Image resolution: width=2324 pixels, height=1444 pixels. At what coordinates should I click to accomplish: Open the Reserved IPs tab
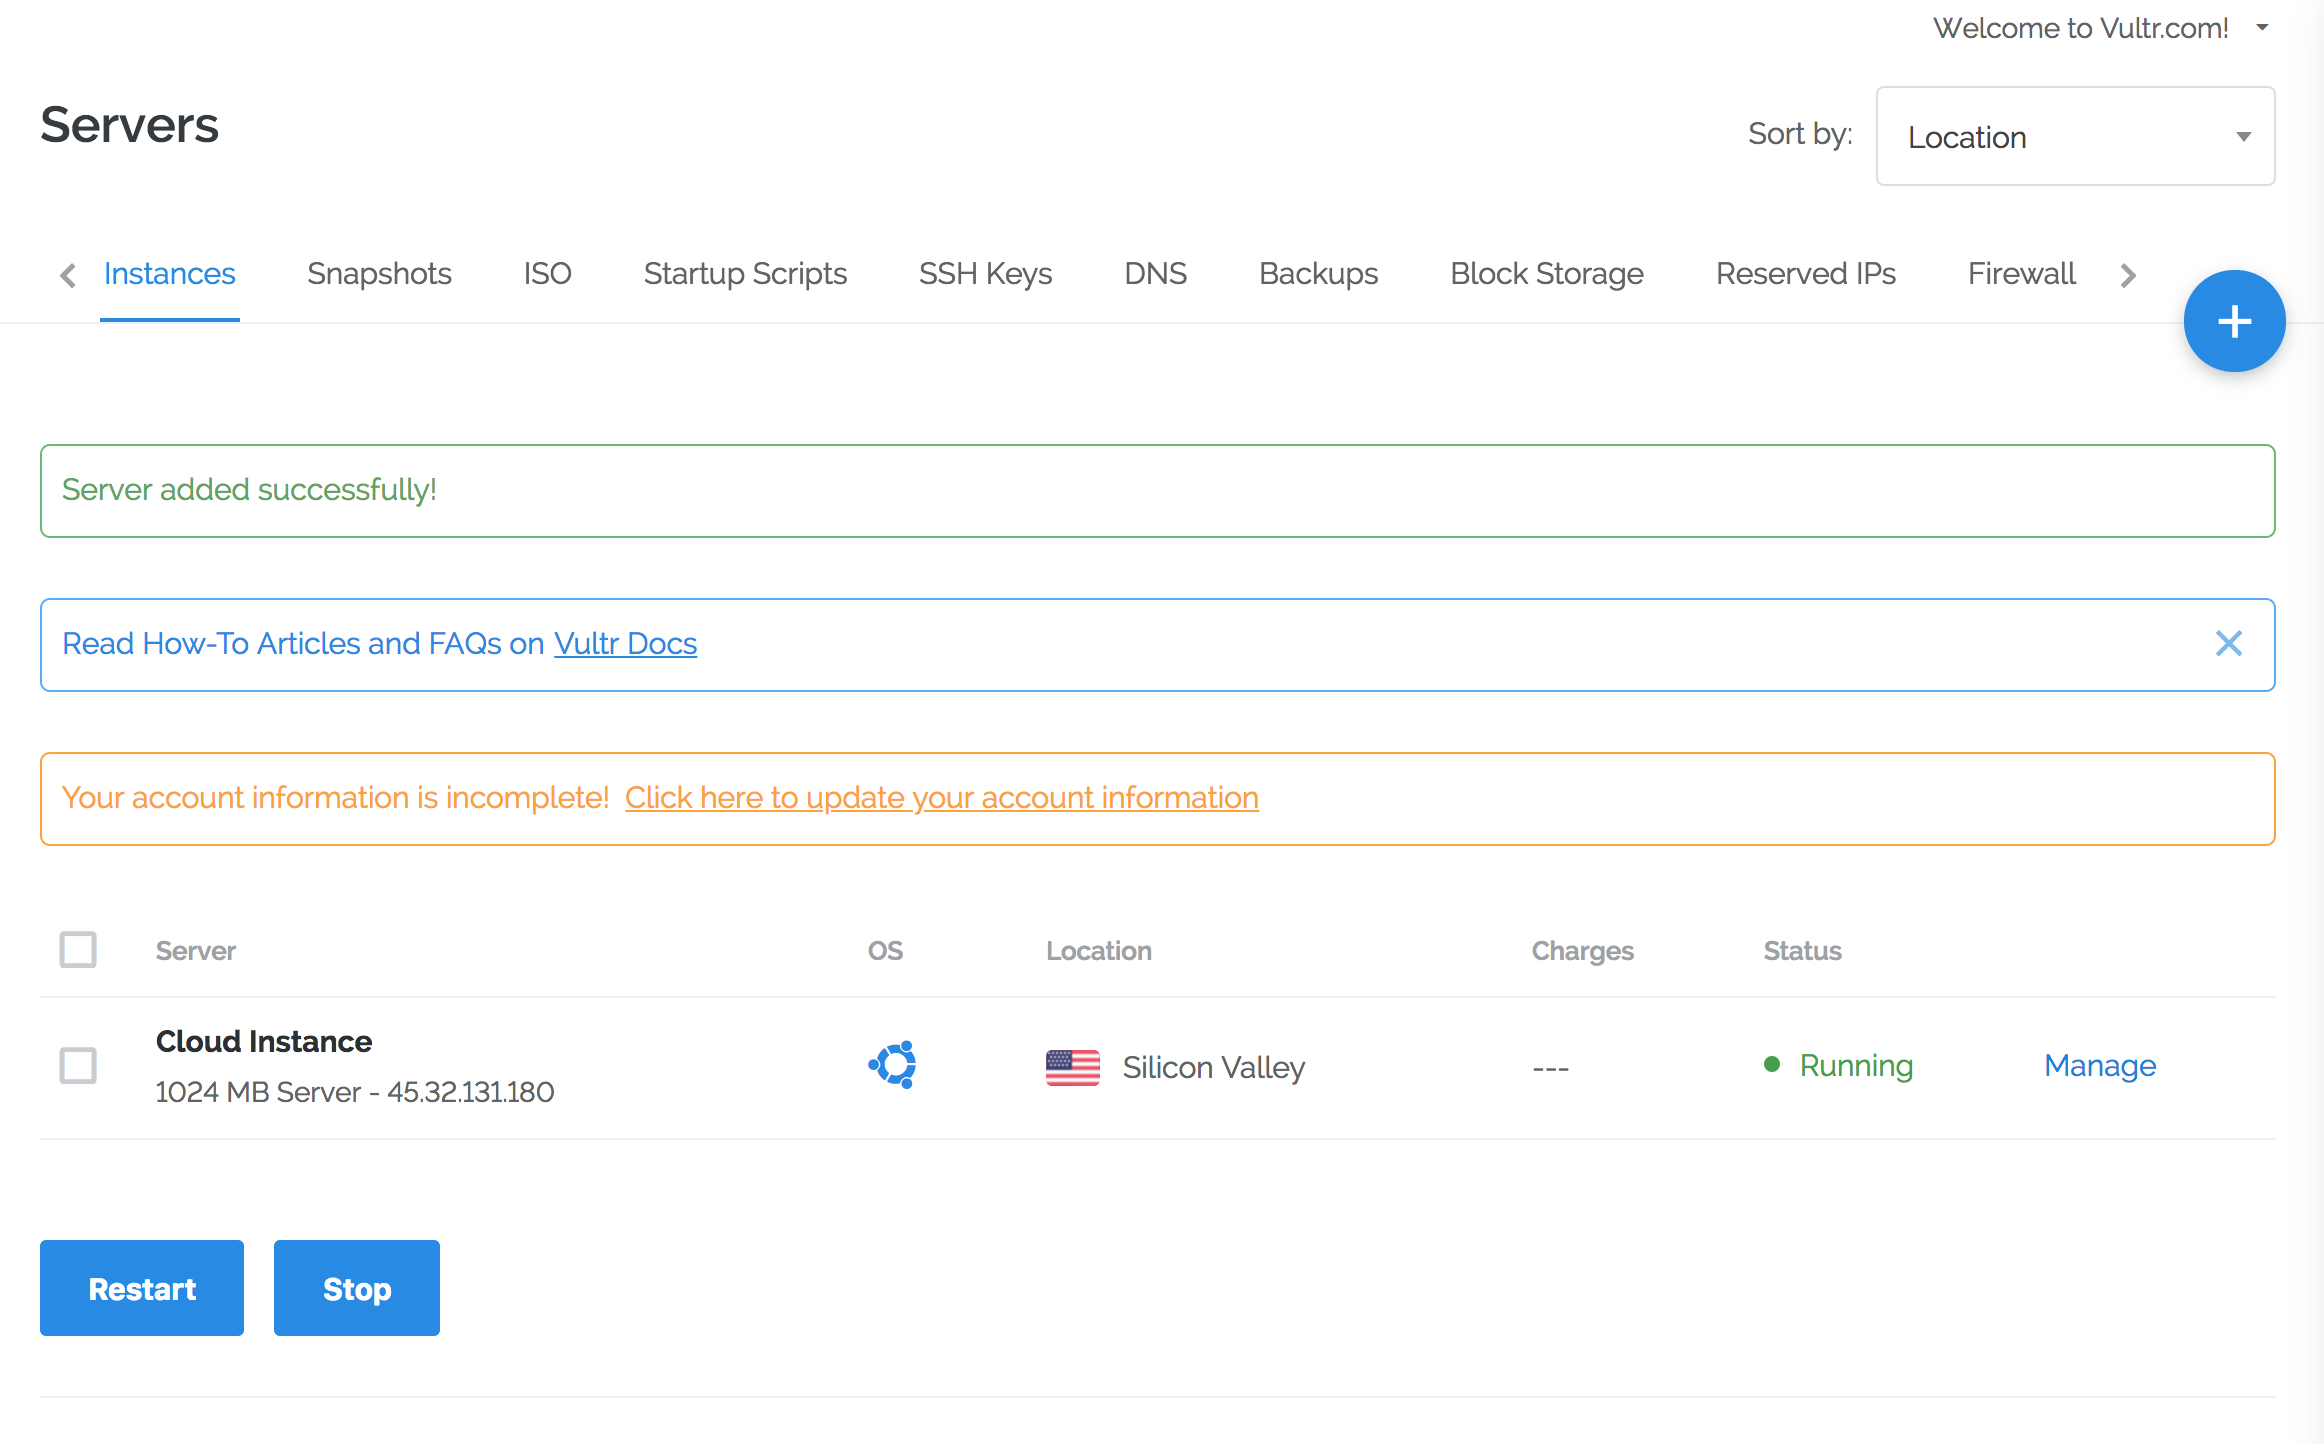(x=1806, y=274)
